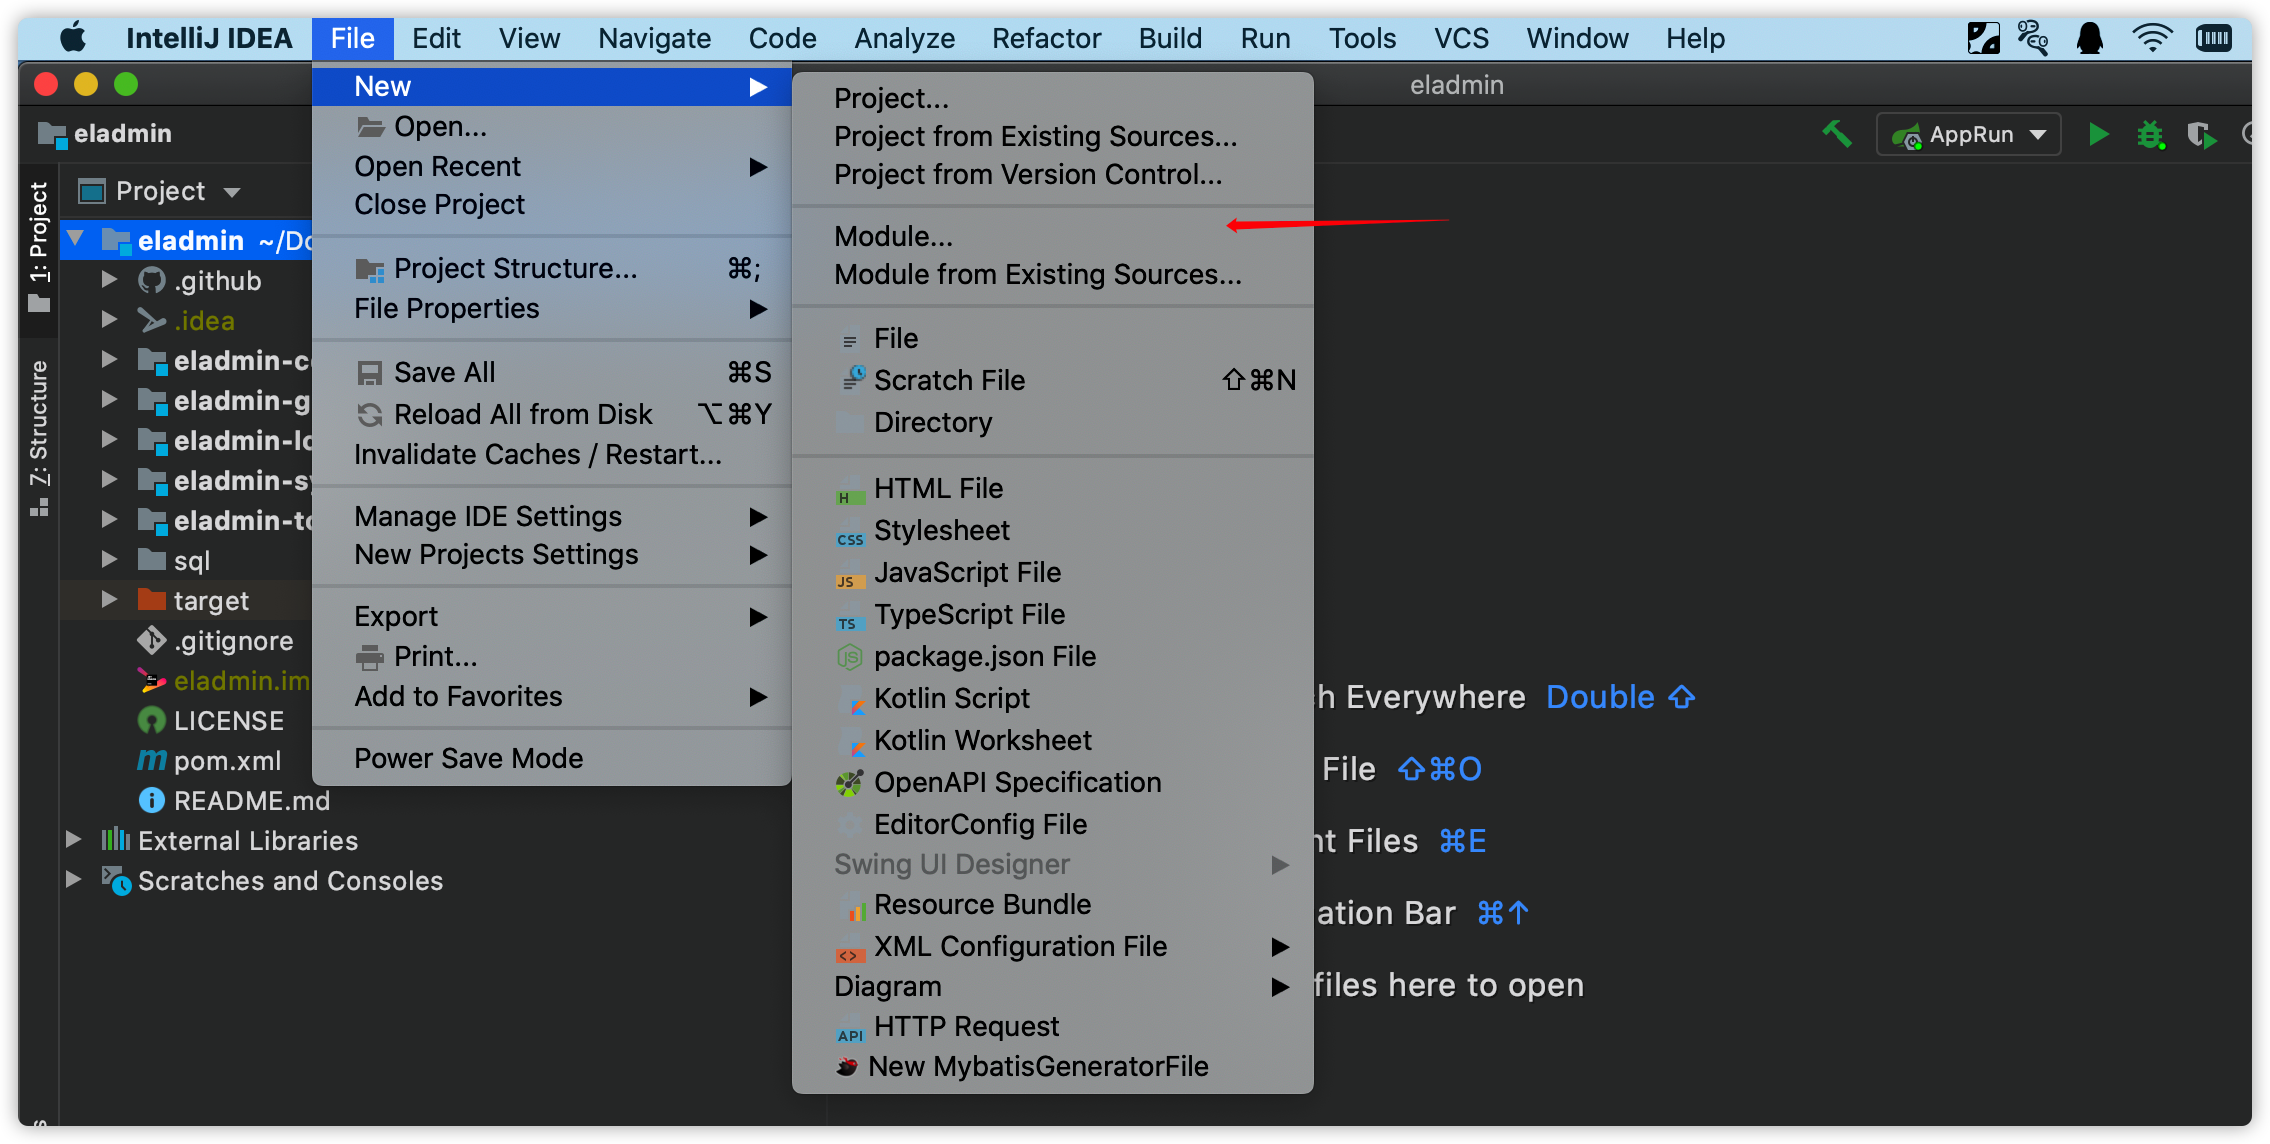Select Module from Existing Sources...

(x=1053, y=274)
